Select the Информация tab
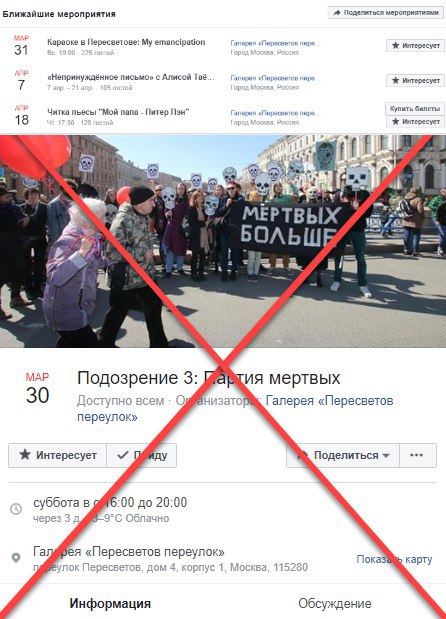The width and height of the screenshot is (446, 619). coord(110,603)
